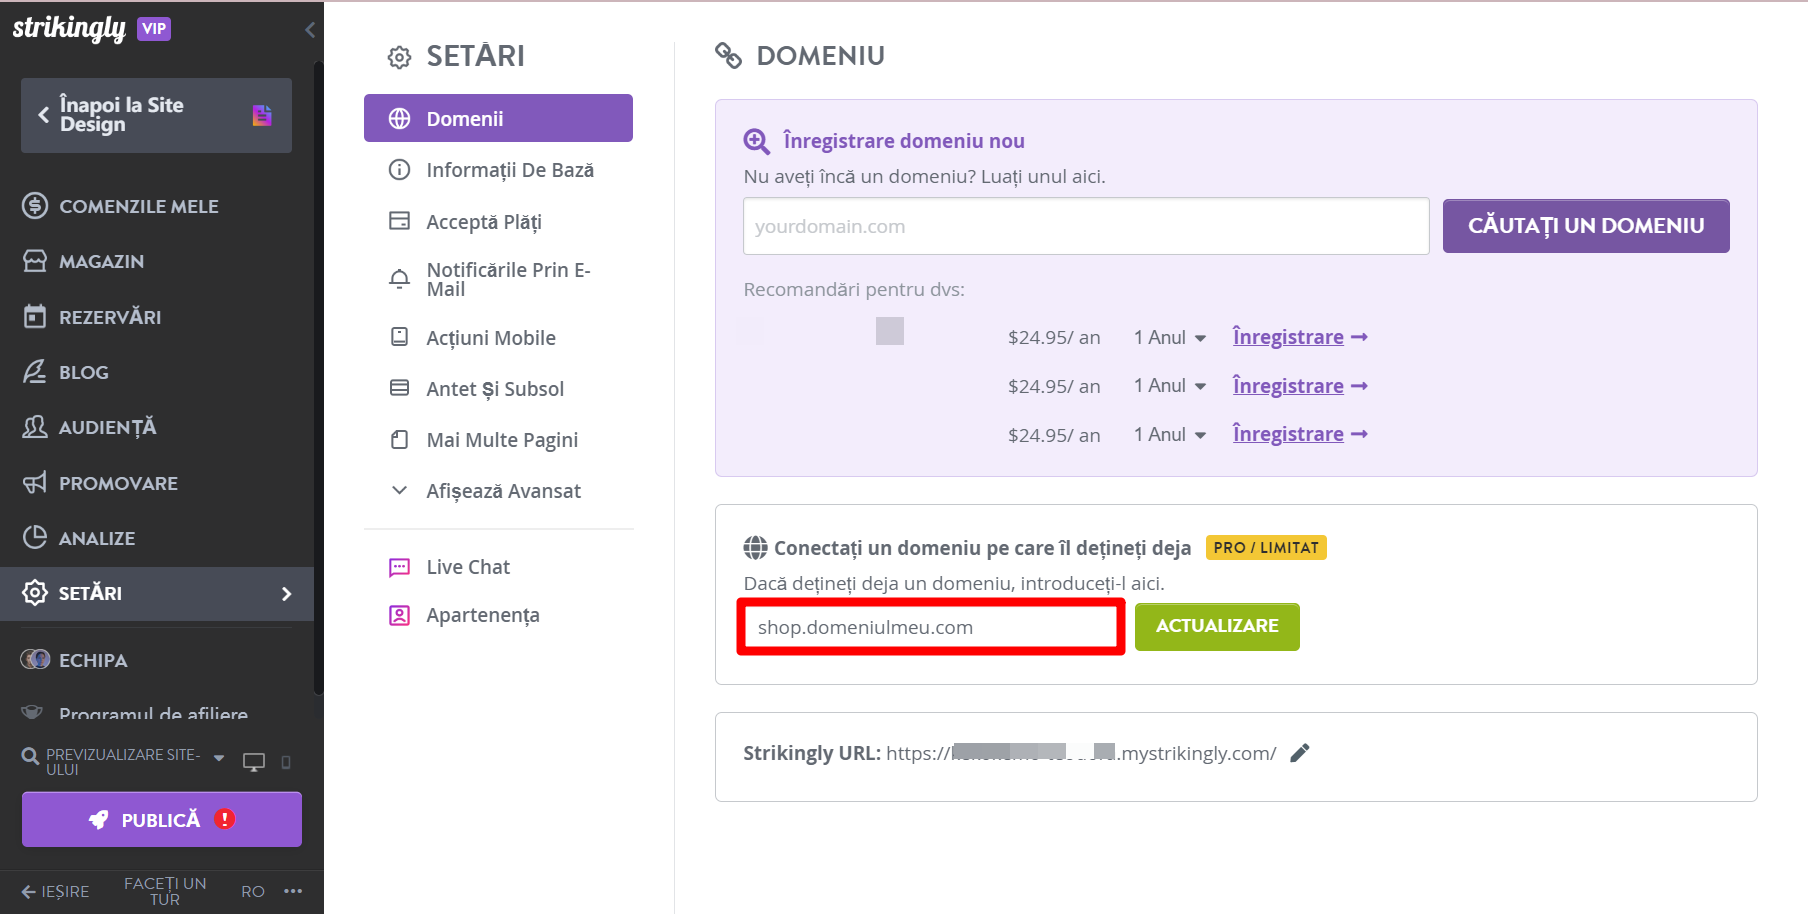This screenshot has height=914, width=1808.
Task: Click the Rezervări calendar icon
Action: point(35,317)
